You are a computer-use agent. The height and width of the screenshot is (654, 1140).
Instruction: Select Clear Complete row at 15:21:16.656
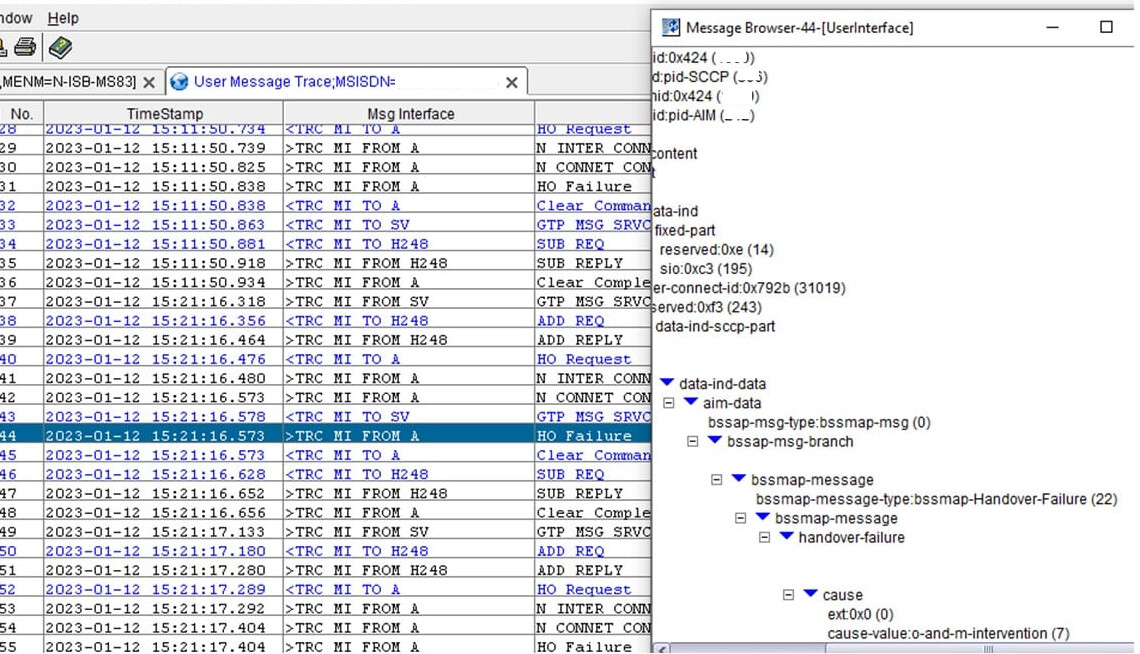click(325, 512)
